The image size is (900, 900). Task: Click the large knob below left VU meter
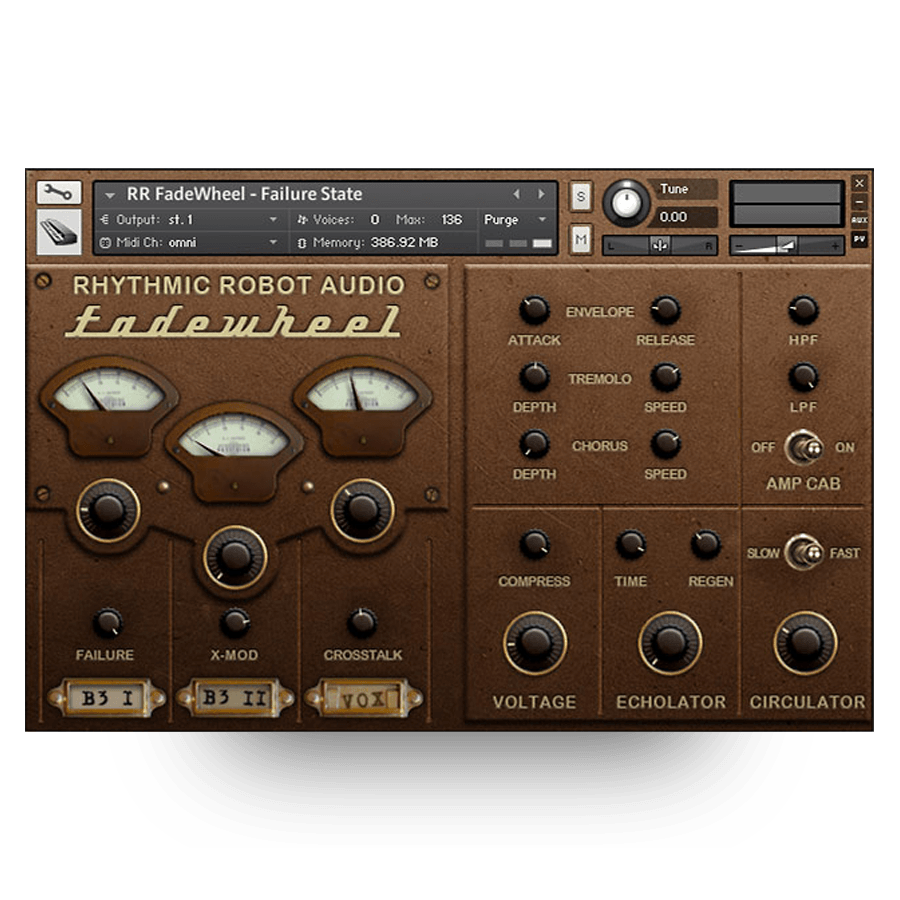point(108,510)
